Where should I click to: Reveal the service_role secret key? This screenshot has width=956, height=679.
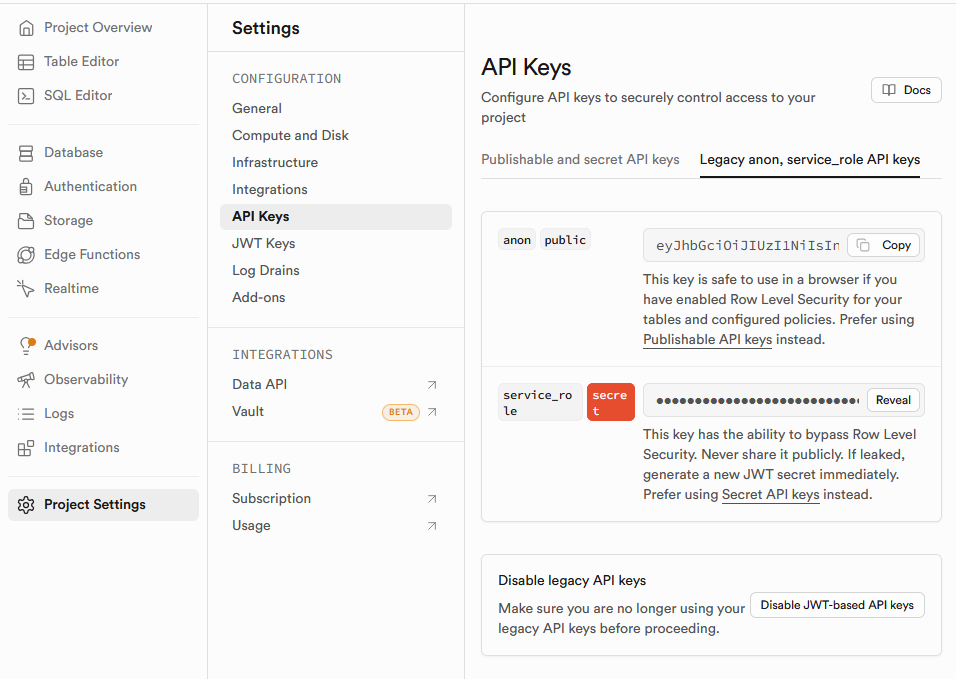[893, 400]
